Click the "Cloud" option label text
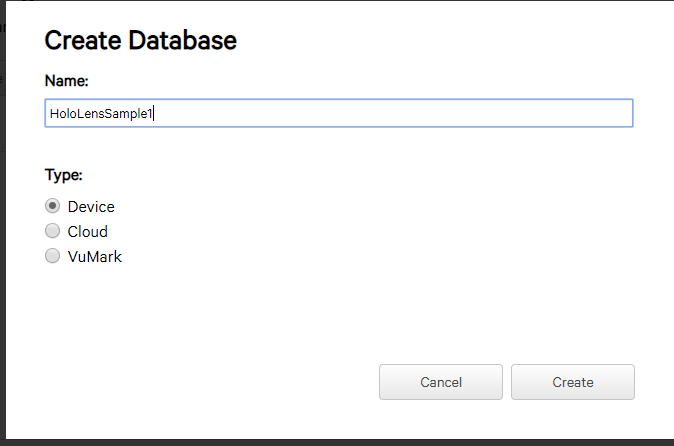Image resolution: width=674 pixels, height=446 pixels. (x=87, y=232)
